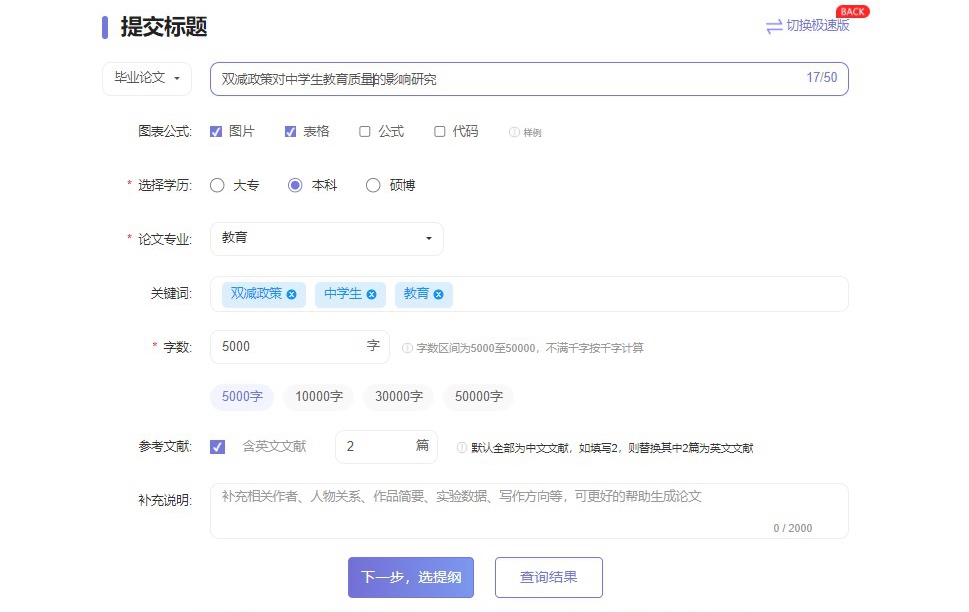Enable the 代码 checkbox
969x612 pixels.
(440, 131)
